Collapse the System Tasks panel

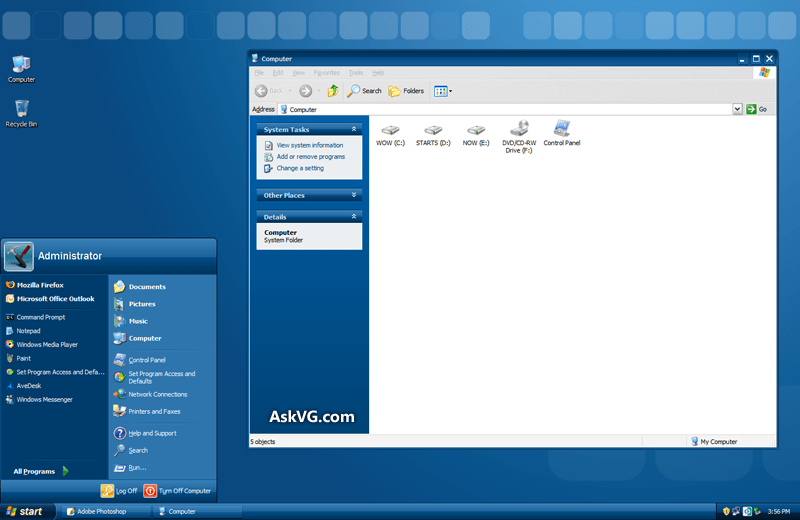[x=354, y=129]
